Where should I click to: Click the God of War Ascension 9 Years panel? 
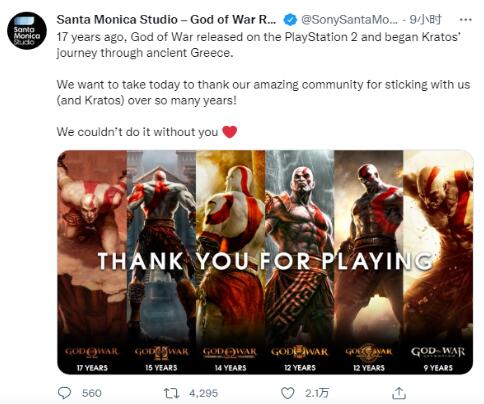pyautogui.click(x=438, y=262)
